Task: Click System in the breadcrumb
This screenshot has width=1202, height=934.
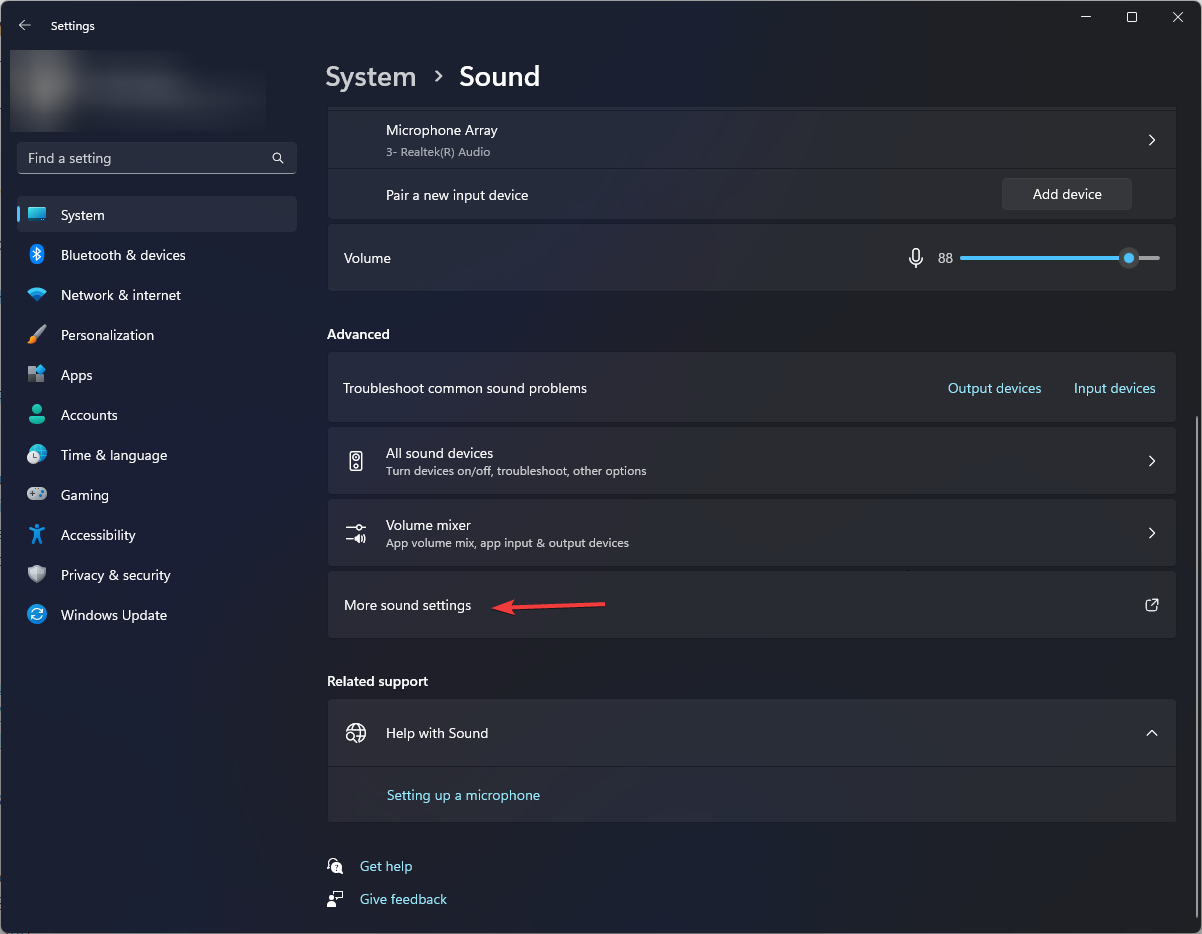Action: [x=371, y=77]
